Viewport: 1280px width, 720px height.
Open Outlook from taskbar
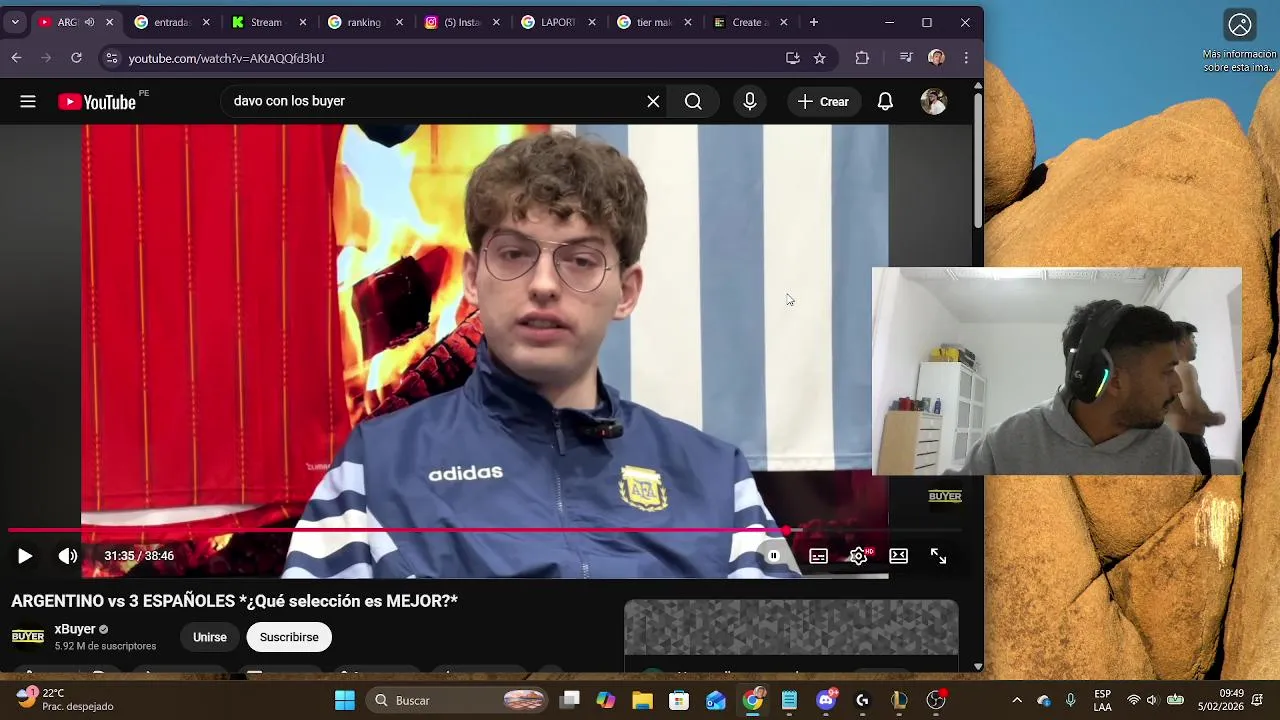pyautogui.click(x=716, y=700)
